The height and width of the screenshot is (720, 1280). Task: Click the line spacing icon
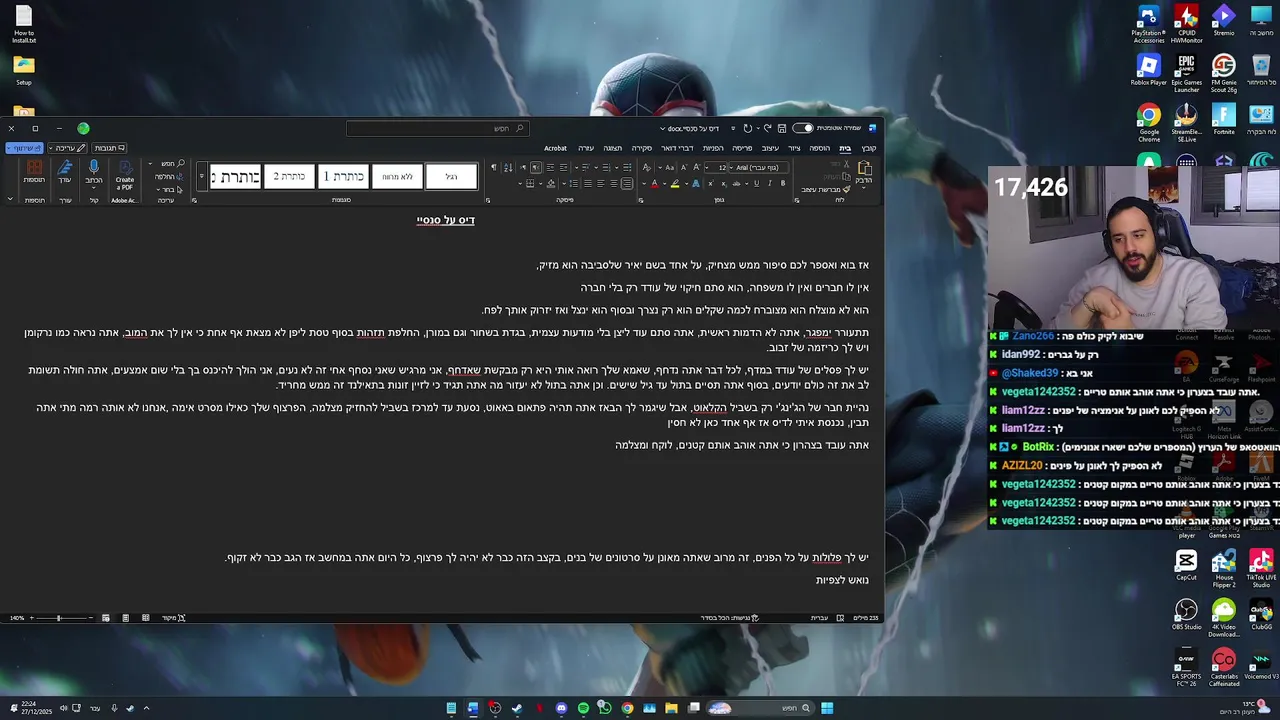(574, 184)
